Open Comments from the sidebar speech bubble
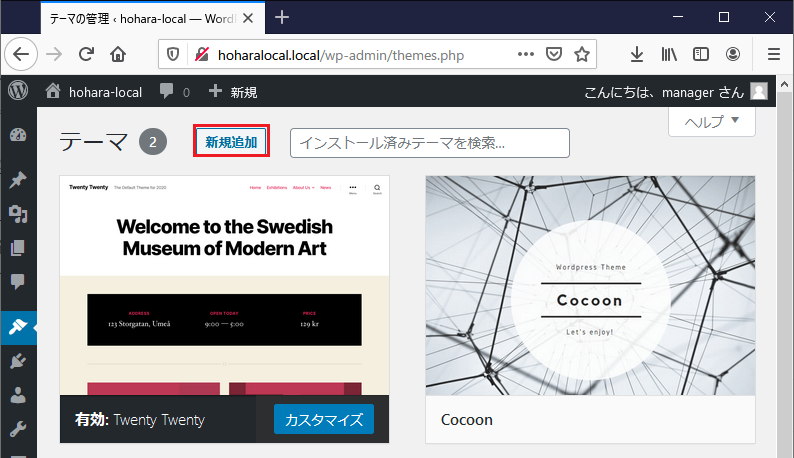The image size is (794, 458). pyautogui.click(x=18, y=282)
